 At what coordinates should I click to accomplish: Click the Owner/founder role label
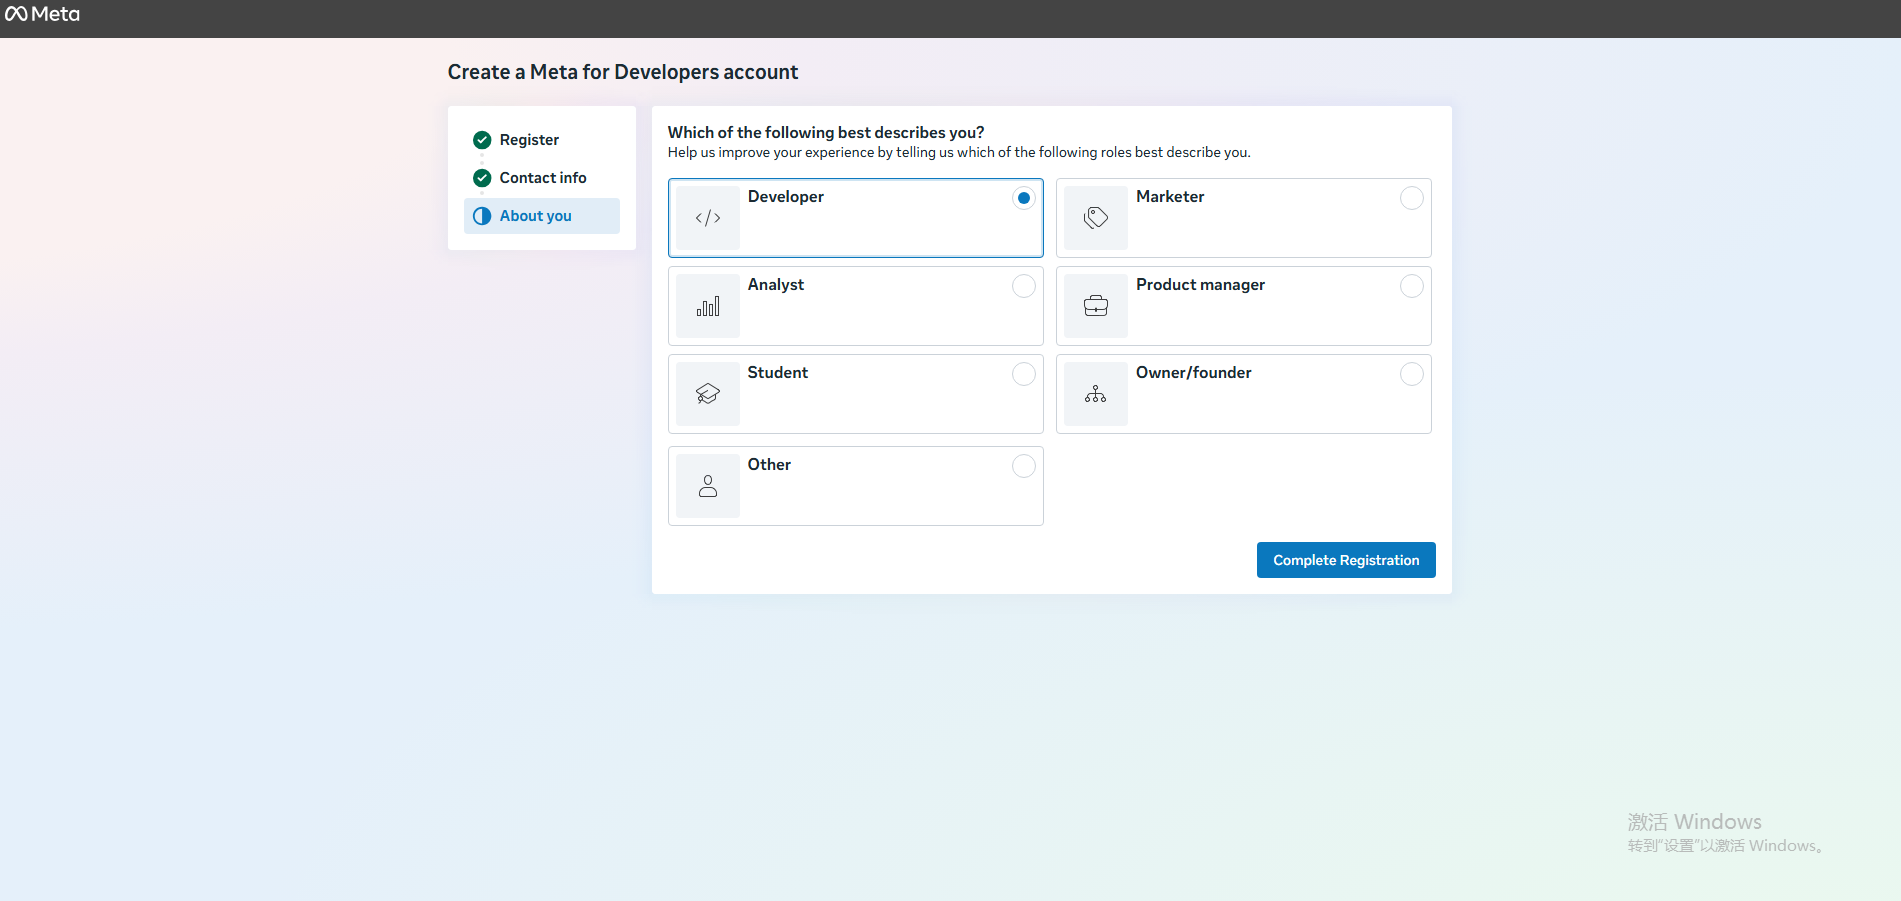pyautogui.click(x=1194, y=373)
